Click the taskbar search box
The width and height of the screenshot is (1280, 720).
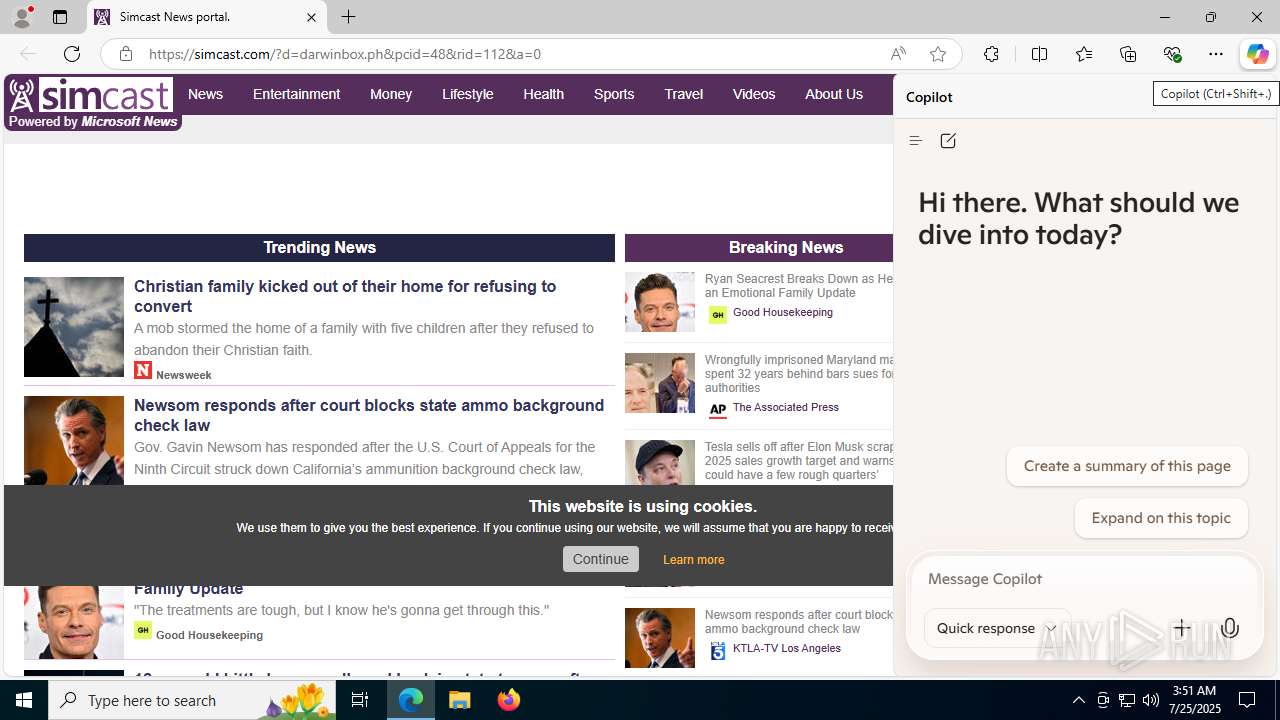tap(191, 700)
